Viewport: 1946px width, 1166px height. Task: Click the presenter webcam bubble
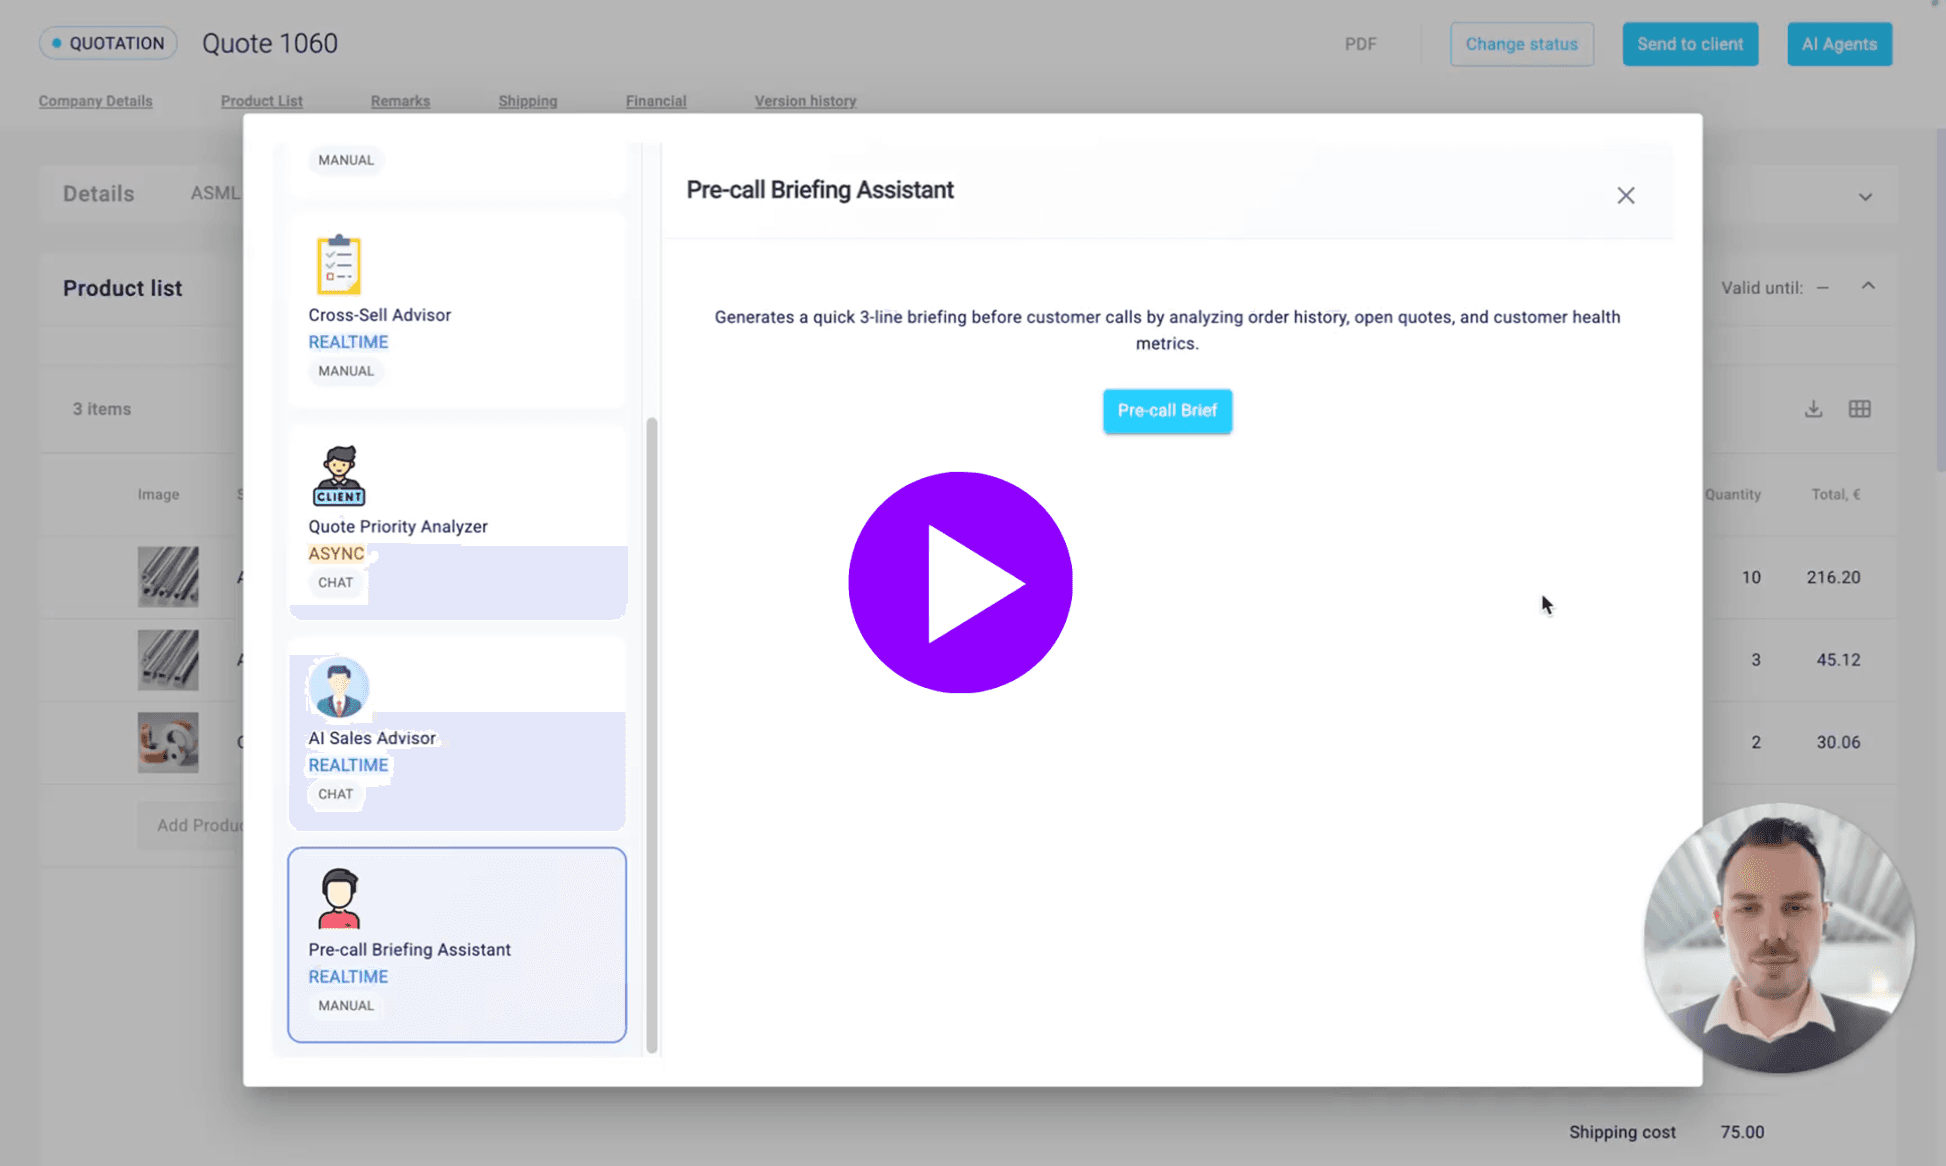1778,938
